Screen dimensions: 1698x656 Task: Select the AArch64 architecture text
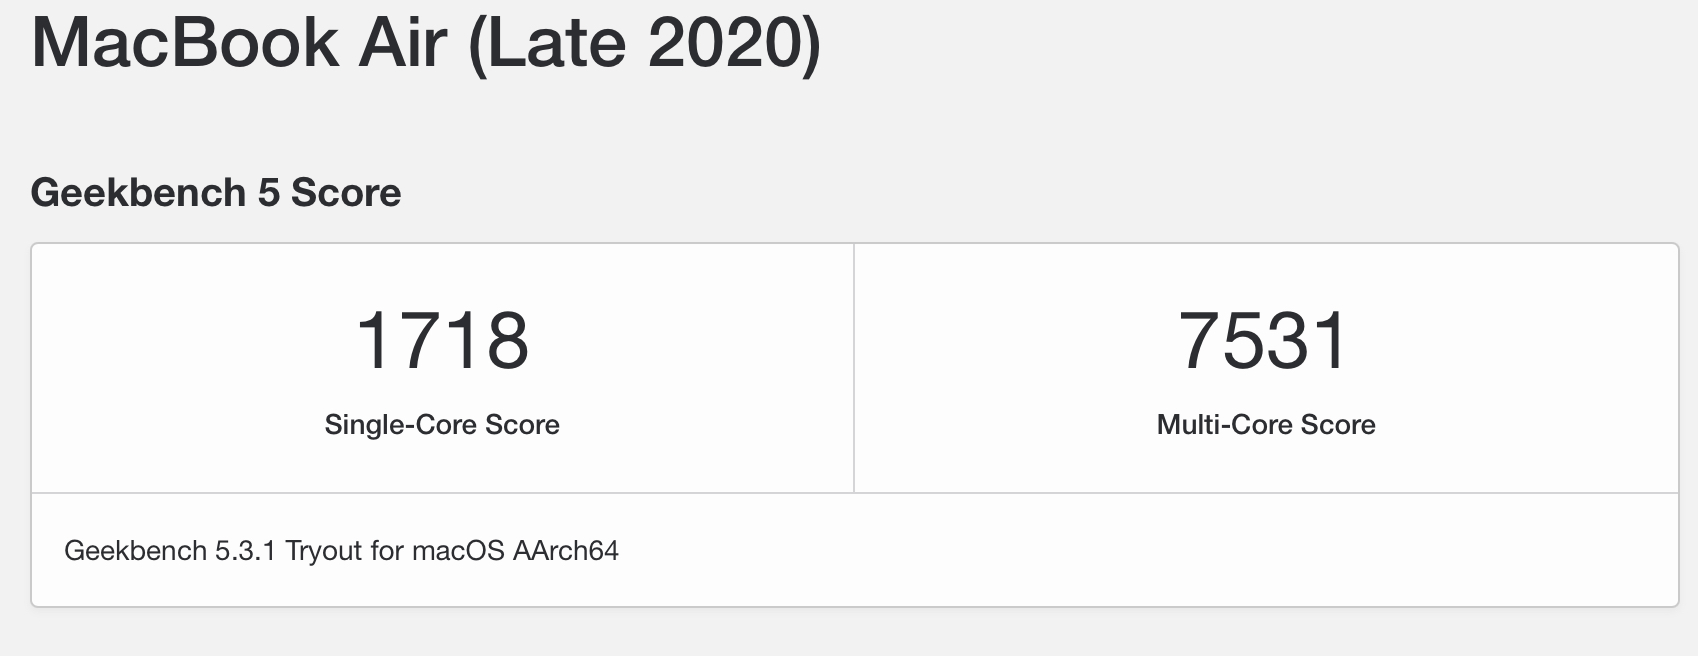point(566,551)
